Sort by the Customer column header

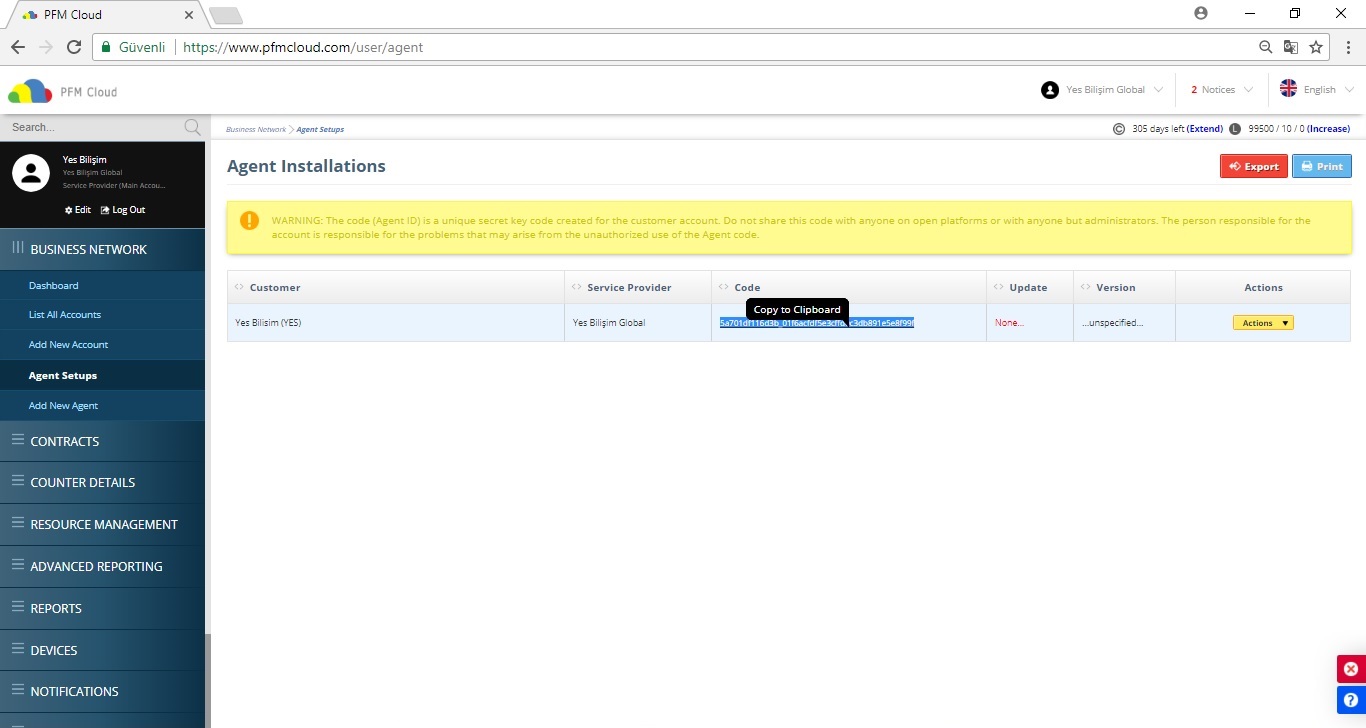(x=396, y=287)
